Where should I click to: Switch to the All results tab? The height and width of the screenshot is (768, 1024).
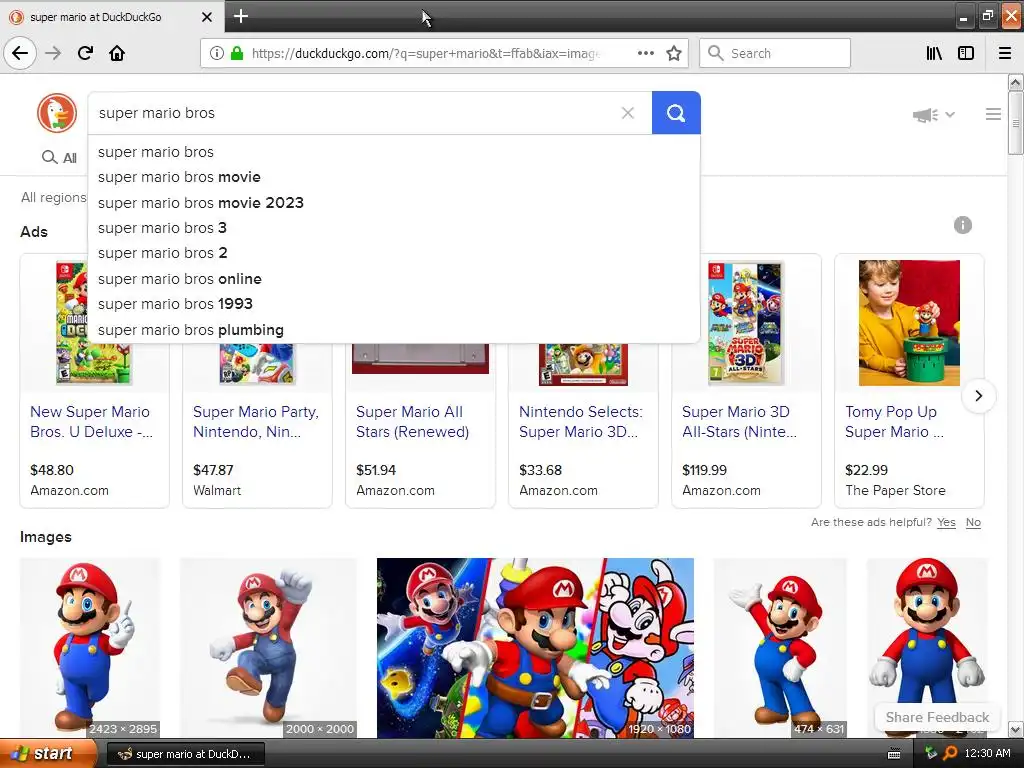click(59, 157)
